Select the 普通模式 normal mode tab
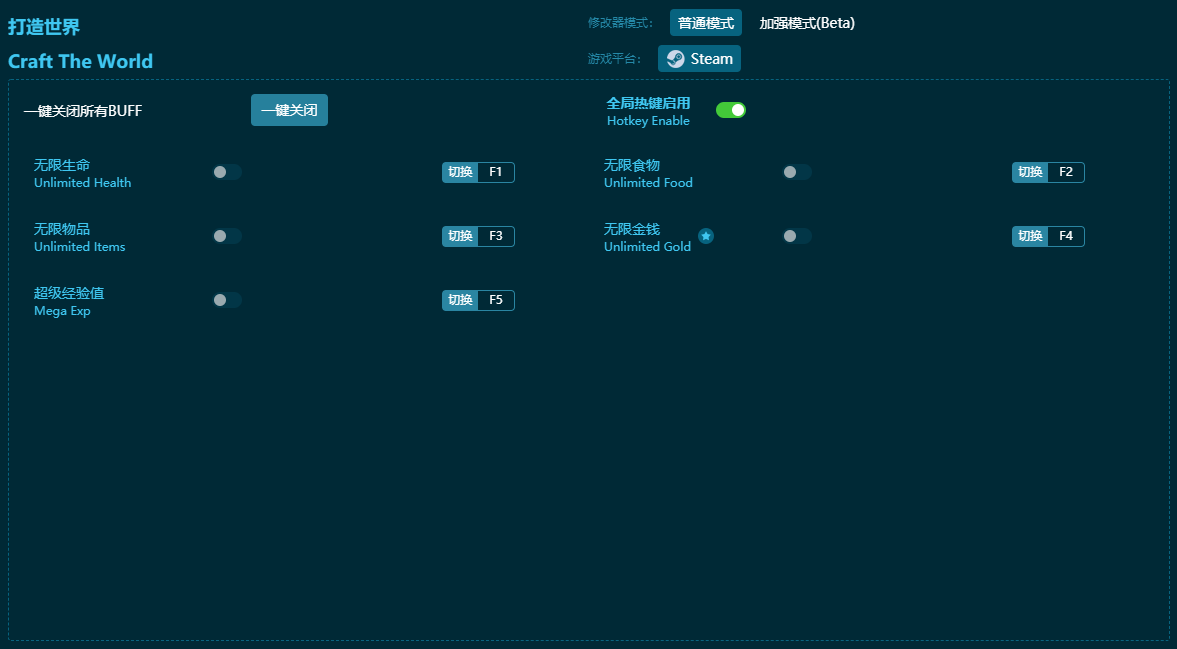 coord(705,23)
